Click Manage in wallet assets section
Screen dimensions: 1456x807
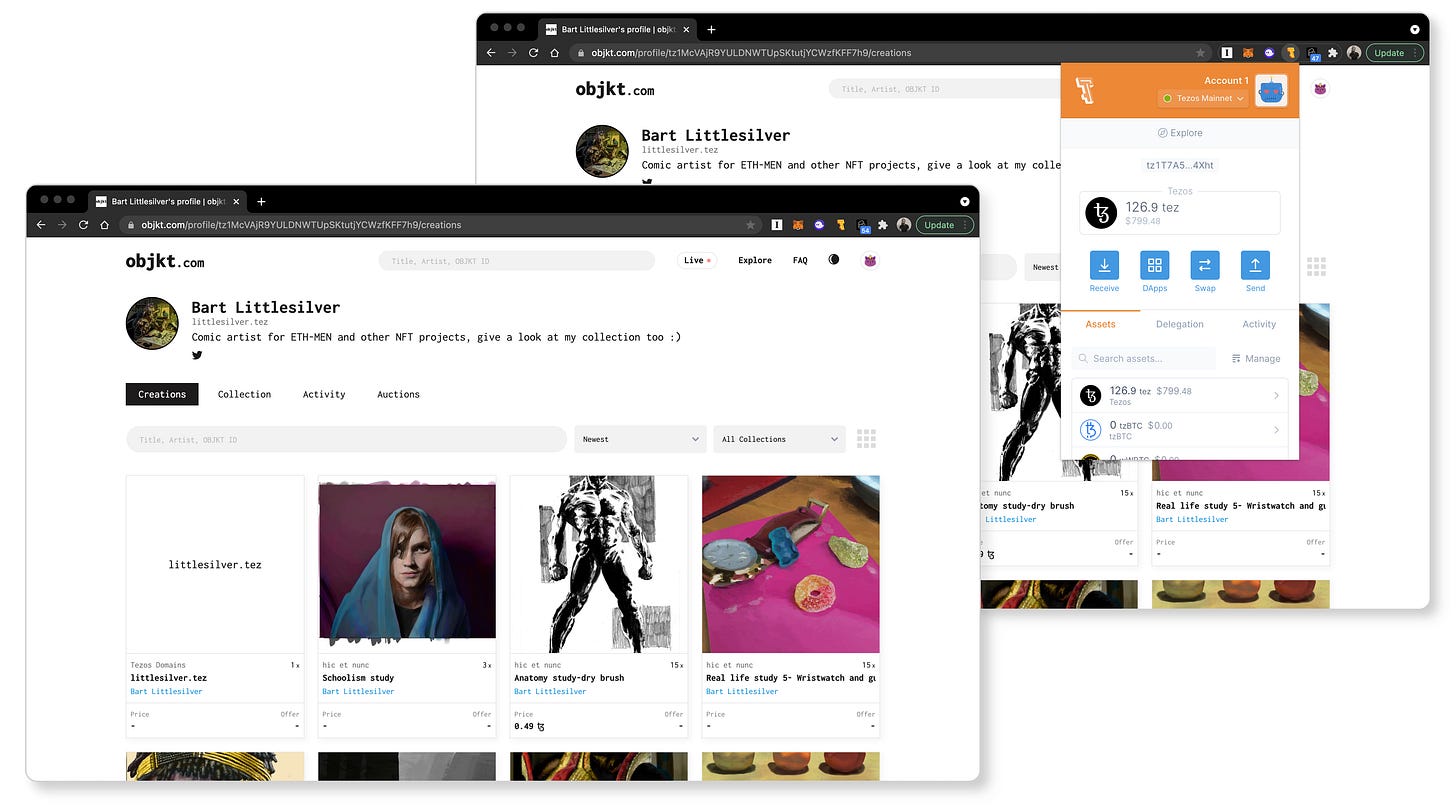point(1256,358)
